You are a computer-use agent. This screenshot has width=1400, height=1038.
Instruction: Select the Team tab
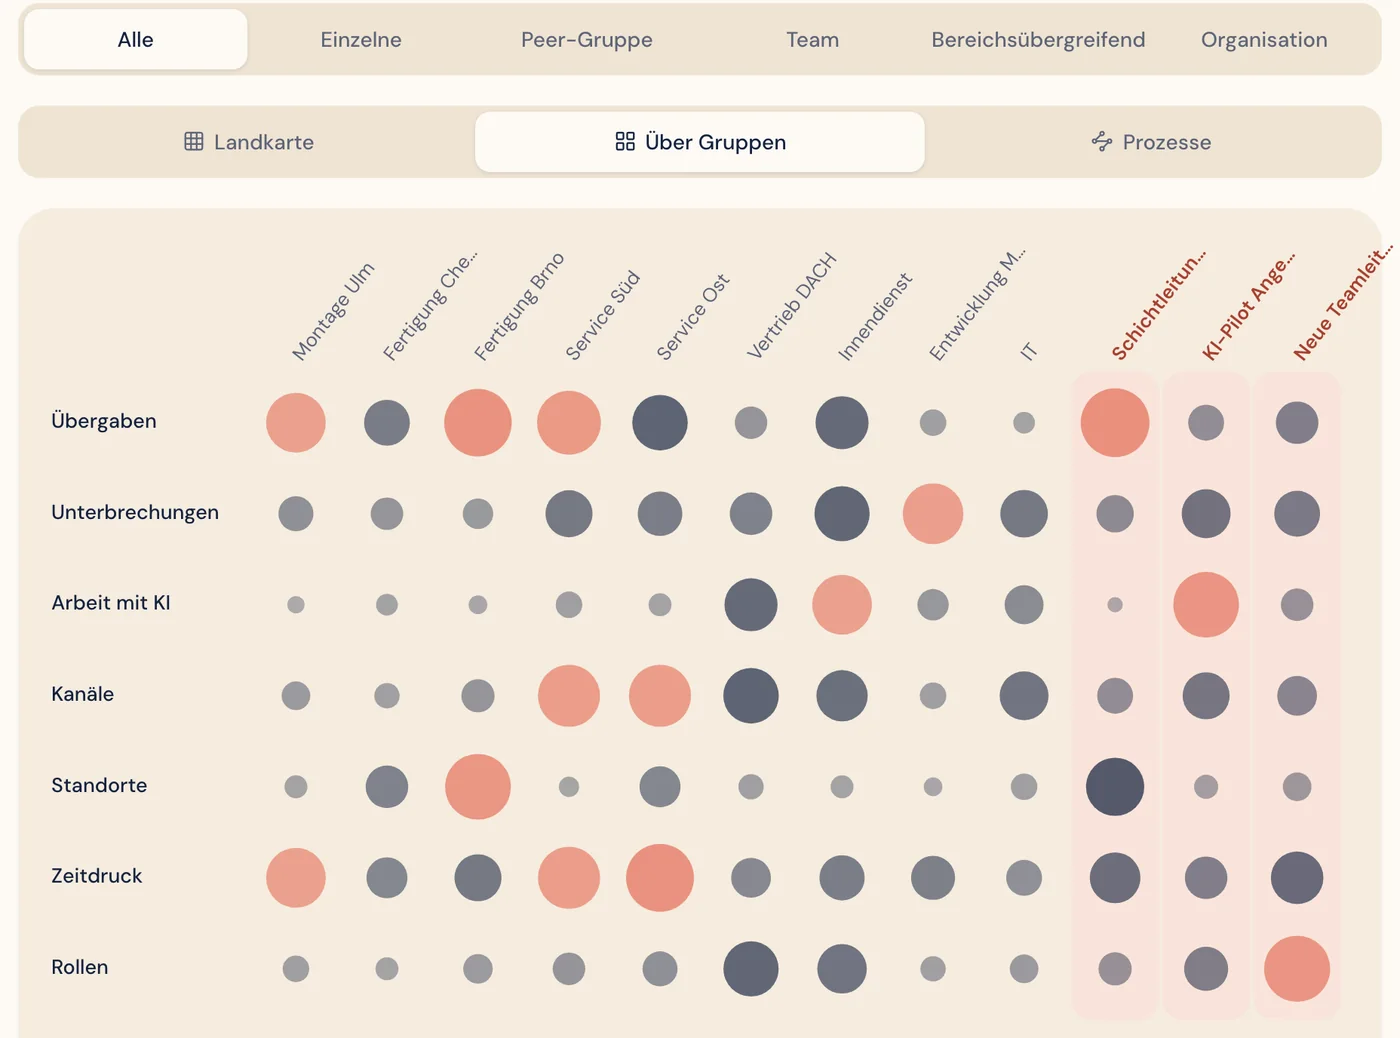[812, 40]
